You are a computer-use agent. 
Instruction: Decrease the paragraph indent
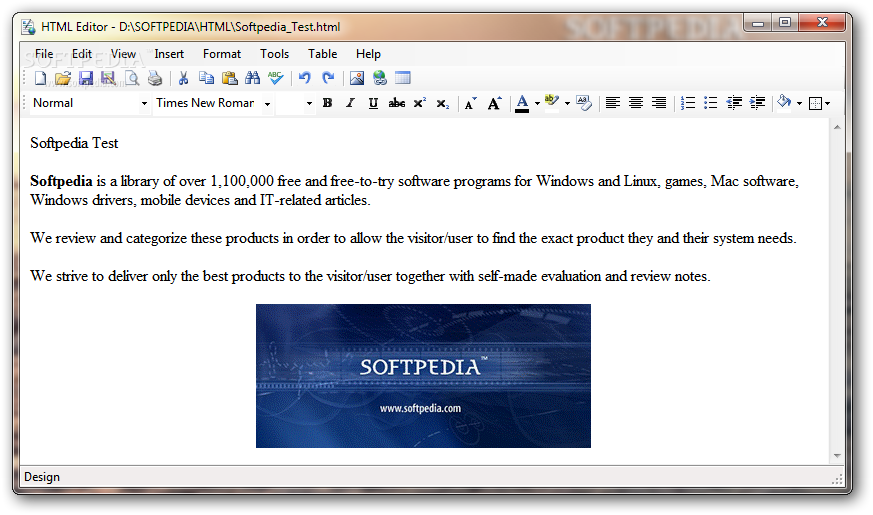[734, 103]
